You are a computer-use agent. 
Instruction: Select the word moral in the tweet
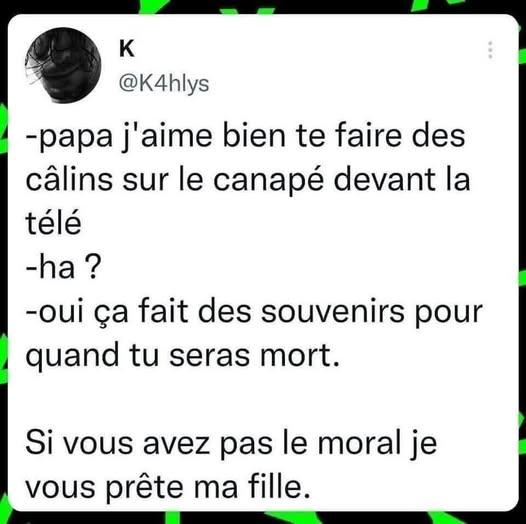point(359,443)
